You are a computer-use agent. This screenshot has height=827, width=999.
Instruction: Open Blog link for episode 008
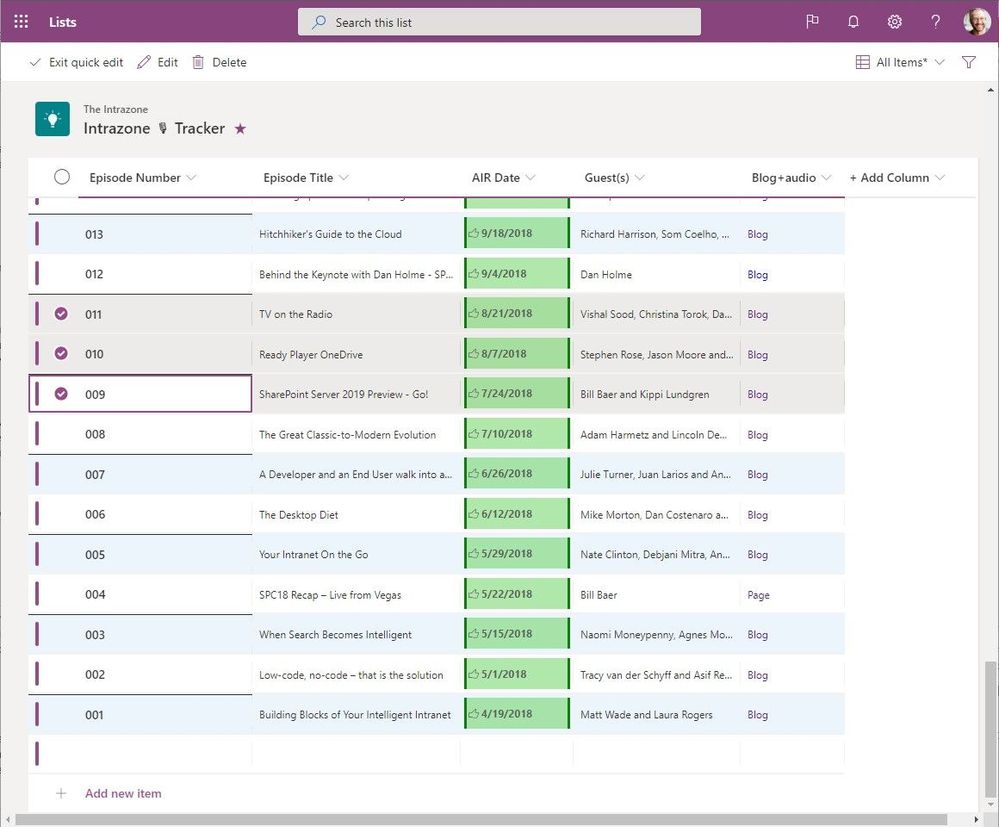(x=758, y=435)
